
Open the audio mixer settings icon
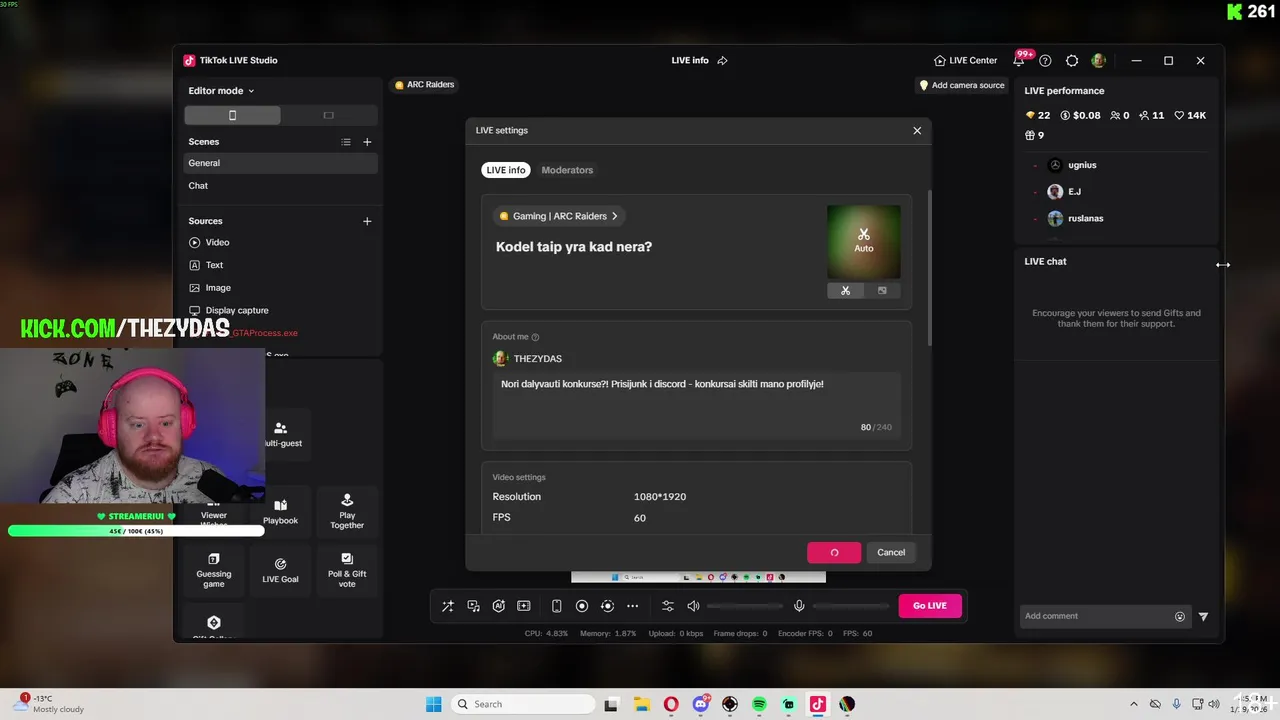[x=668, y=606]
